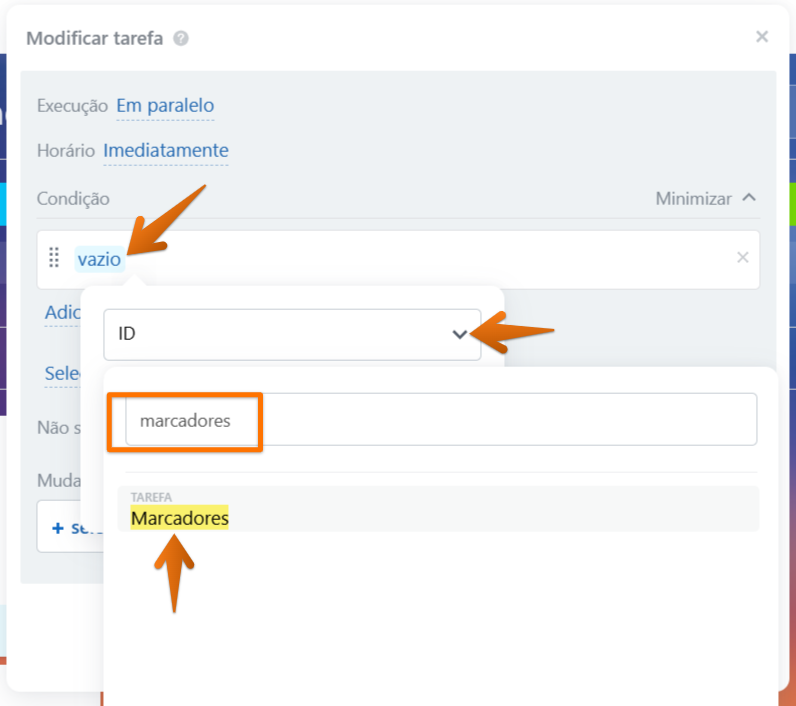This screenshot has width=796, height=706.
Task: Click the help icon beside Modificar tarefa
Action: pos(181,39)
